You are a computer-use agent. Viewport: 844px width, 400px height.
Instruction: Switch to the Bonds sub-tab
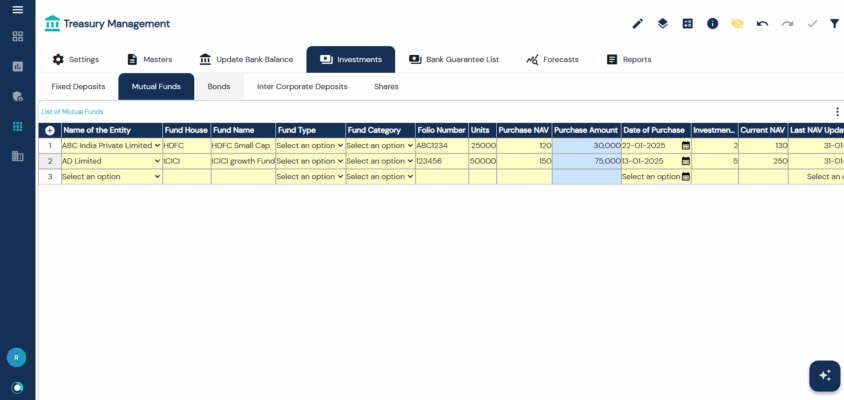coord(219,87)
